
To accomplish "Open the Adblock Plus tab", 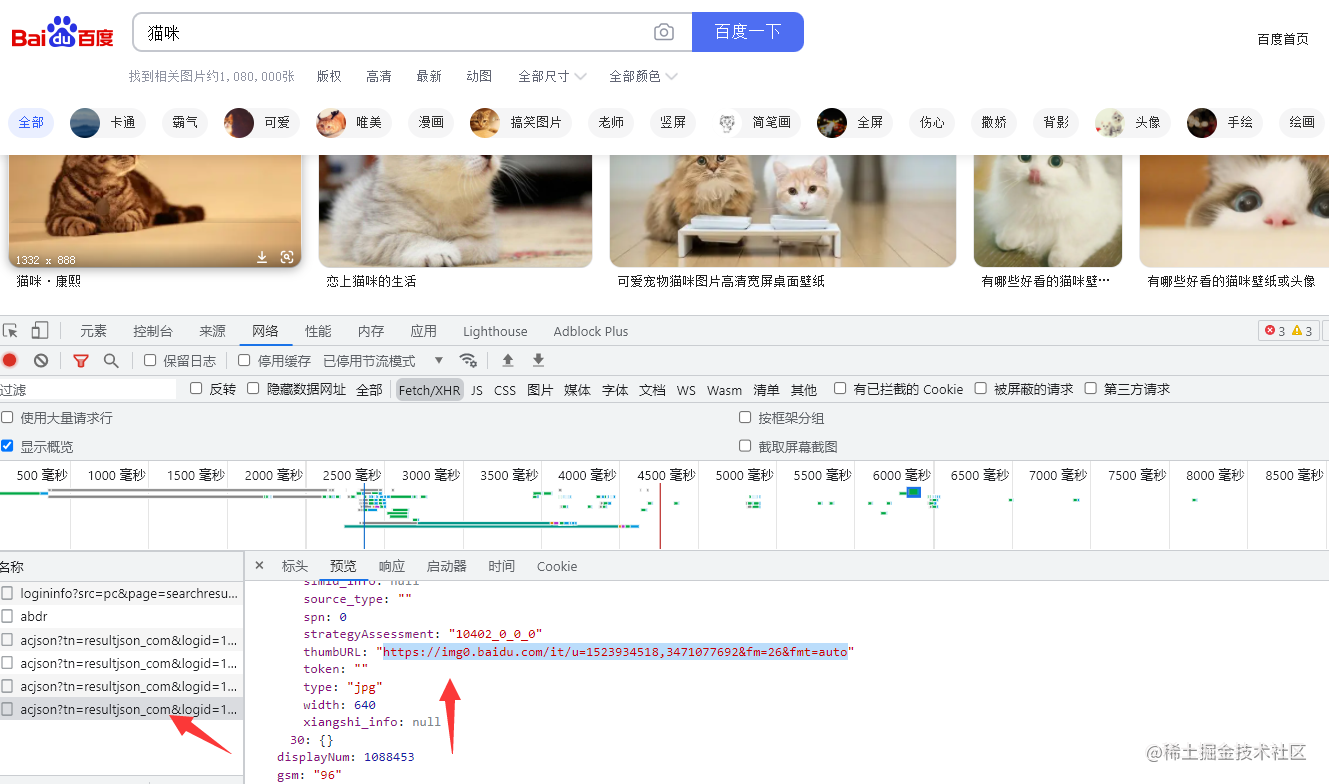I will click(x=591, y=331).
